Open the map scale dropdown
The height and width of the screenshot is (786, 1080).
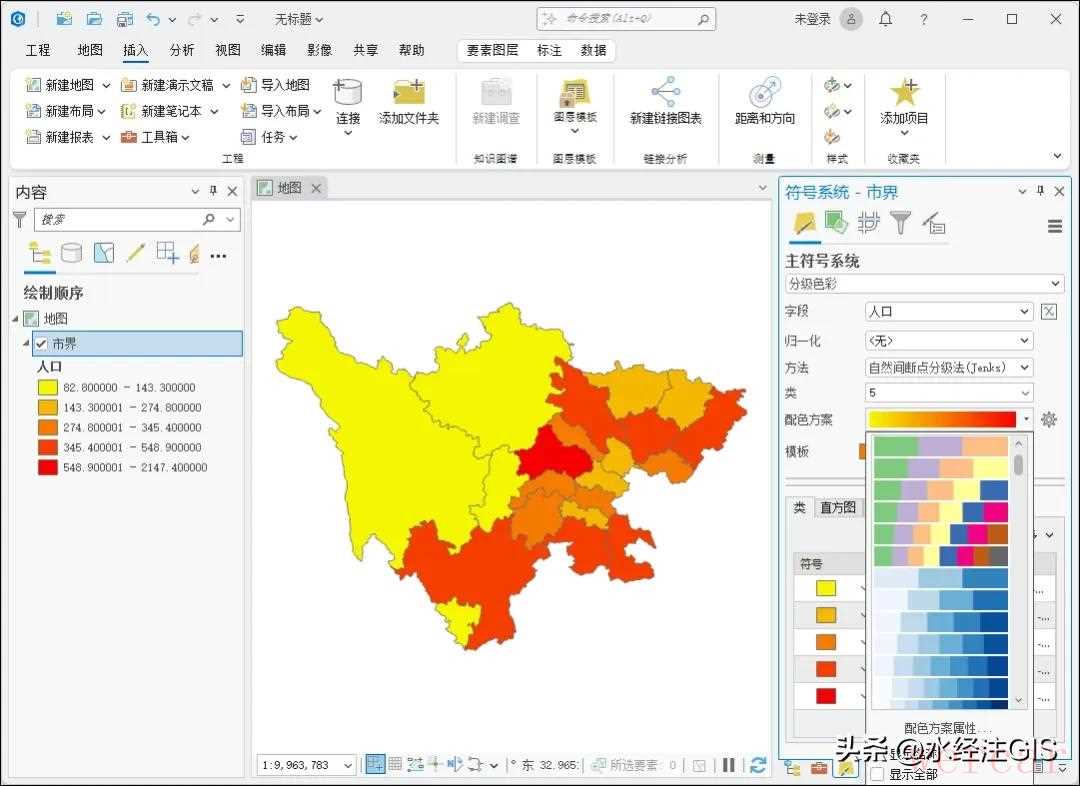[347, 766]
